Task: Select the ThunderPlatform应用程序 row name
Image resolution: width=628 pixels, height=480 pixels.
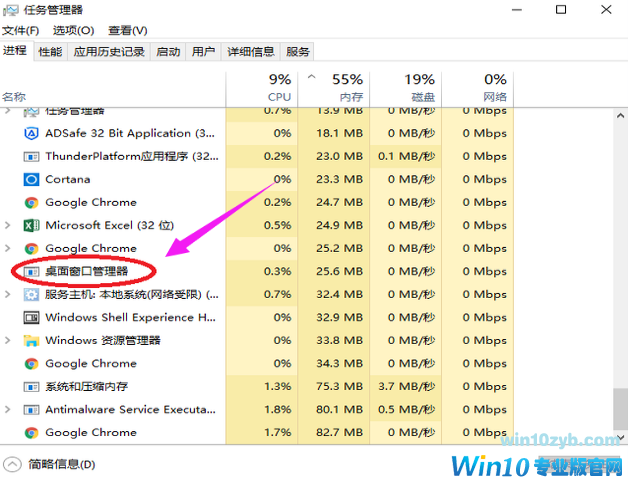Action: click(132, 156)
